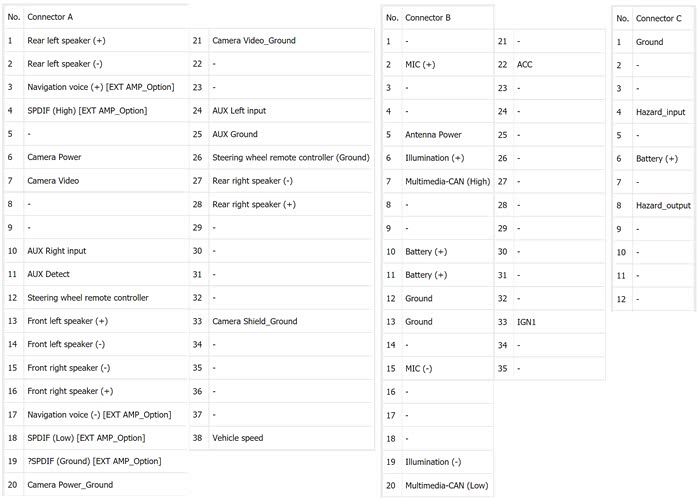
Task: Click the Connector C table header
Action: (659, 18)
